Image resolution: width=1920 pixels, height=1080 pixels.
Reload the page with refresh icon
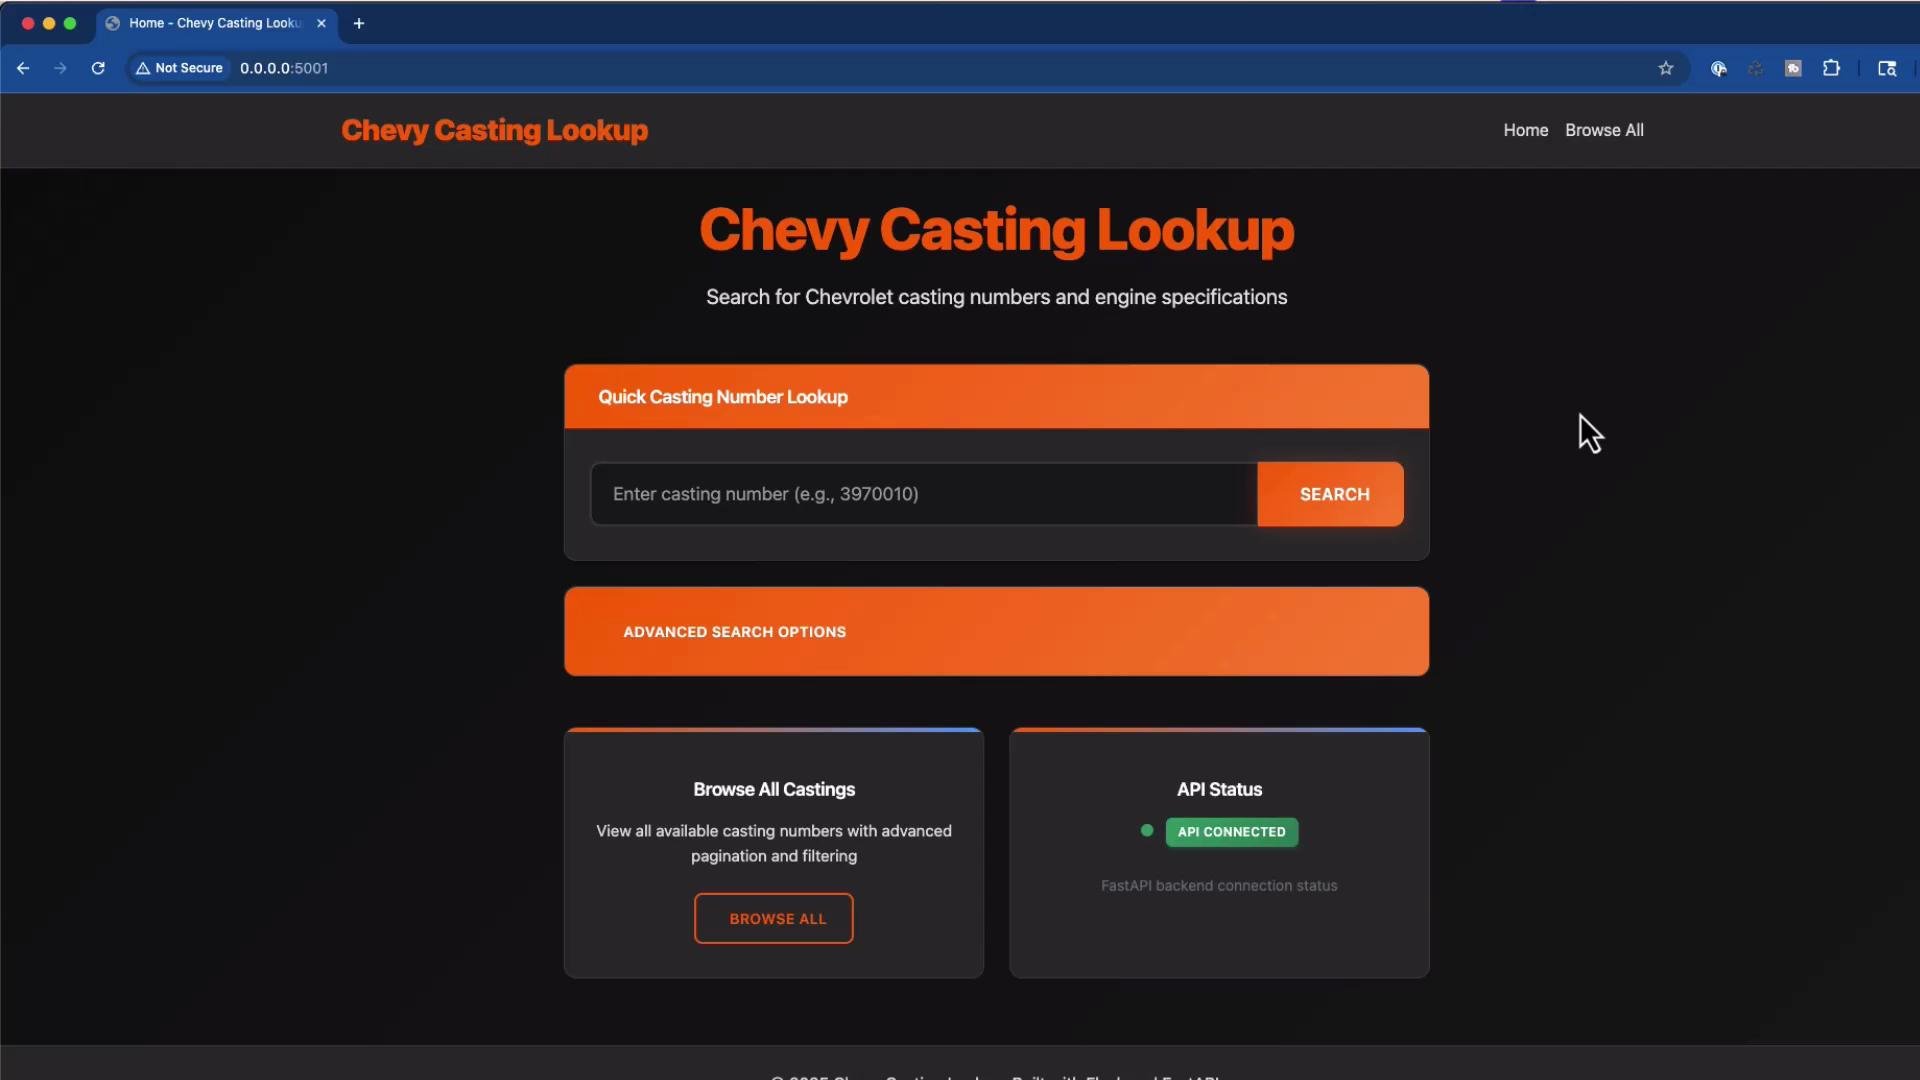tap(98, 68)
